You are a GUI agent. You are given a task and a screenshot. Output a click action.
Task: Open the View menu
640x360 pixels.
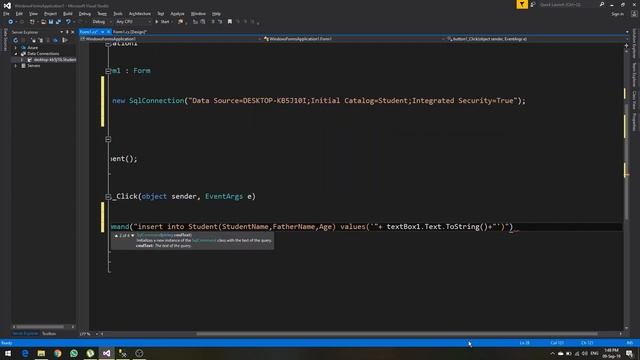[33, 13]
